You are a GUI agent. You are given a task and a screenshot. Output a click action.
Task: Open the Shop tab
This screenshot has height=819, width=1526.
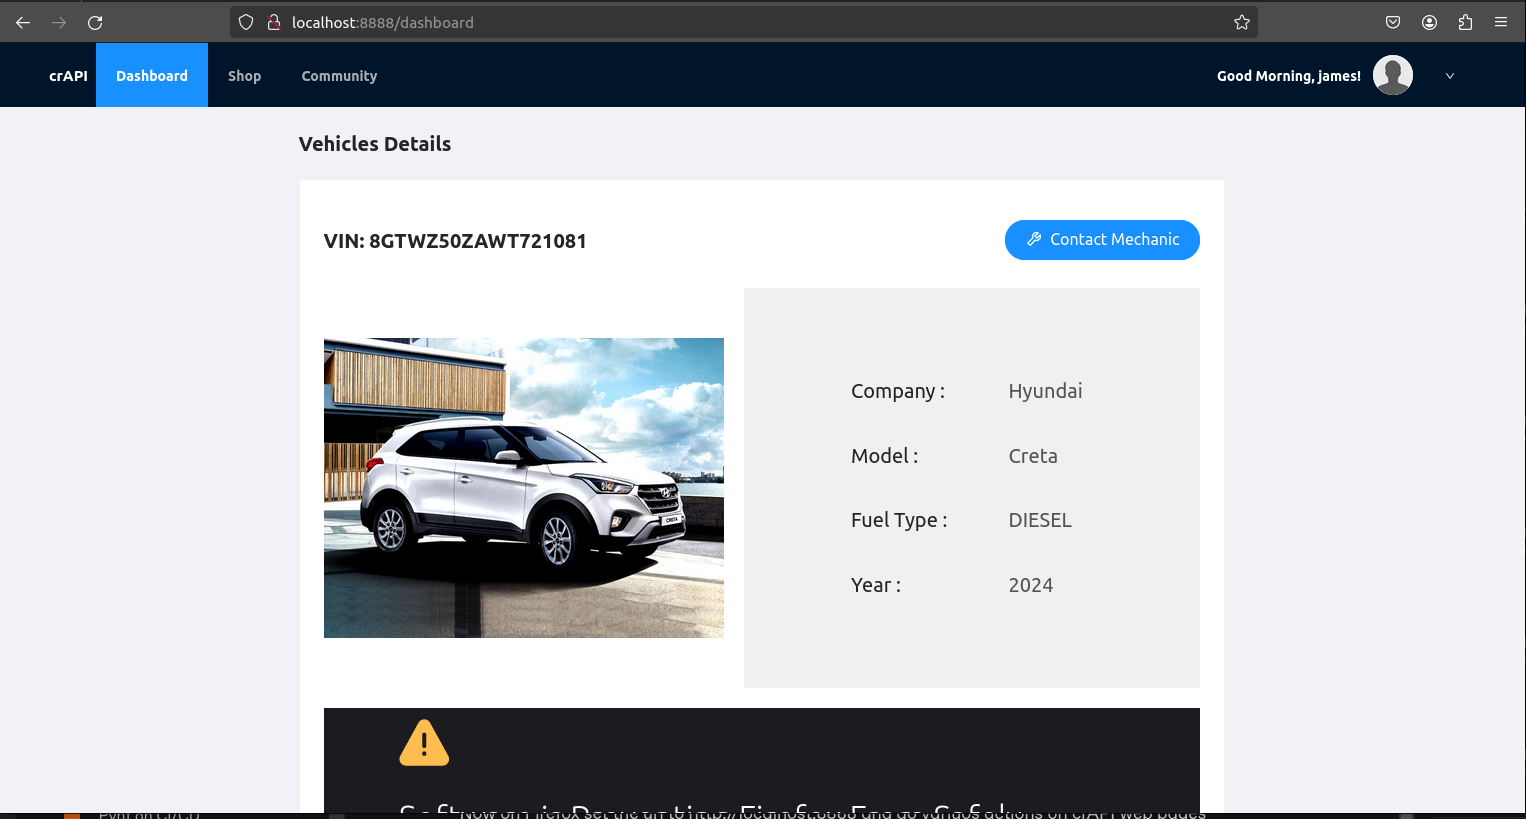(x=244, y=76)
